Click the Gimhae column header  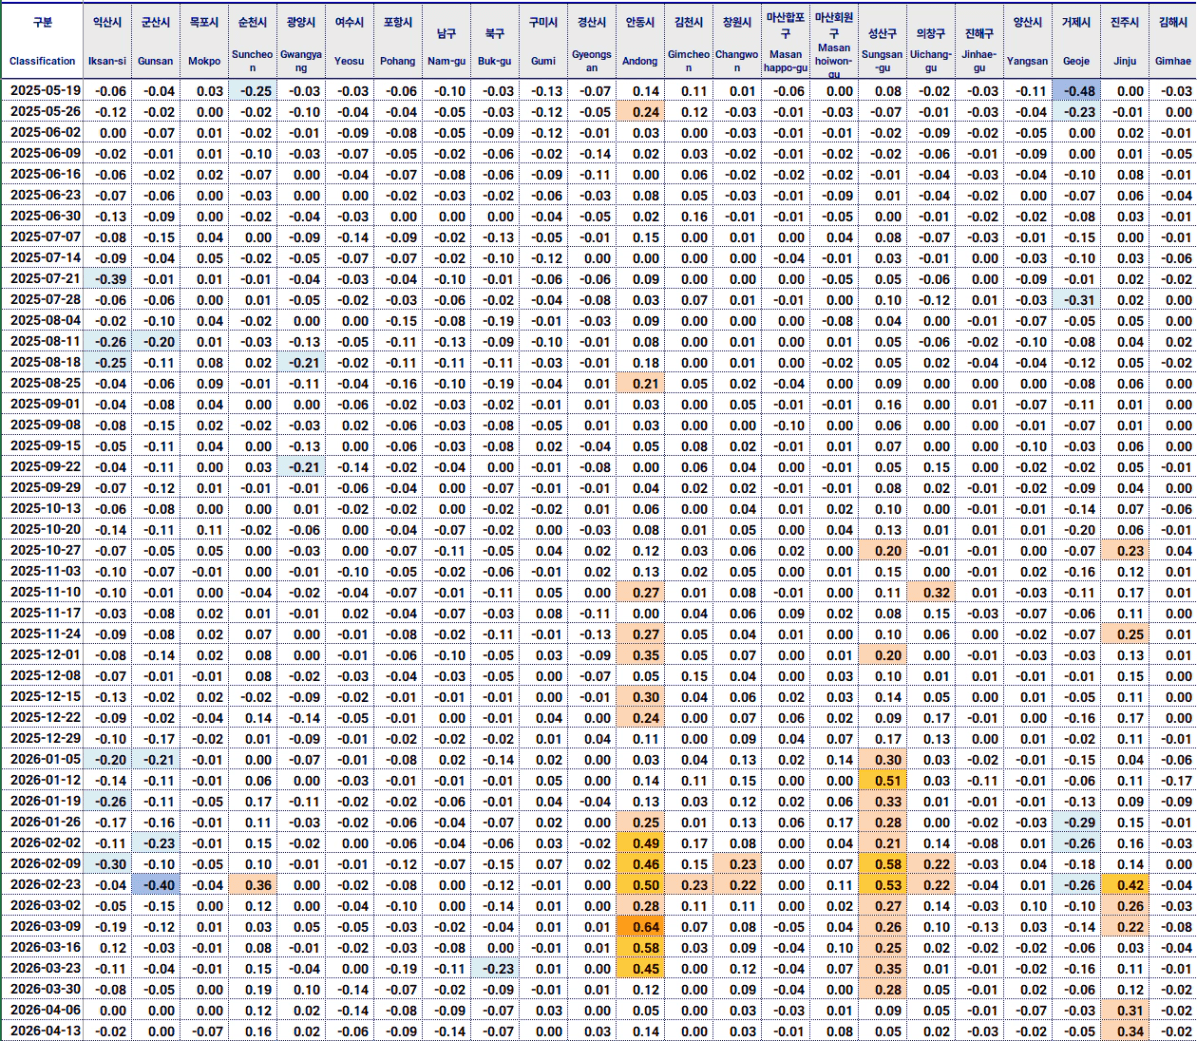point(1172,40)
